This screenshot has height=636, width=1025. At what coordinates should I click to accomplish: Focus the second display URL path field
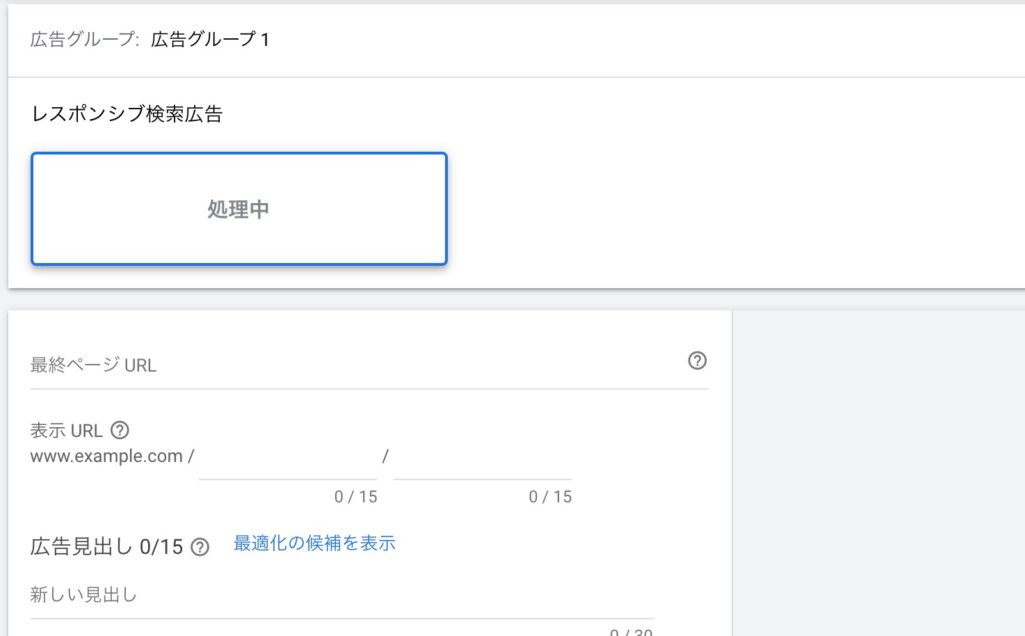click(x=482, y=460)
